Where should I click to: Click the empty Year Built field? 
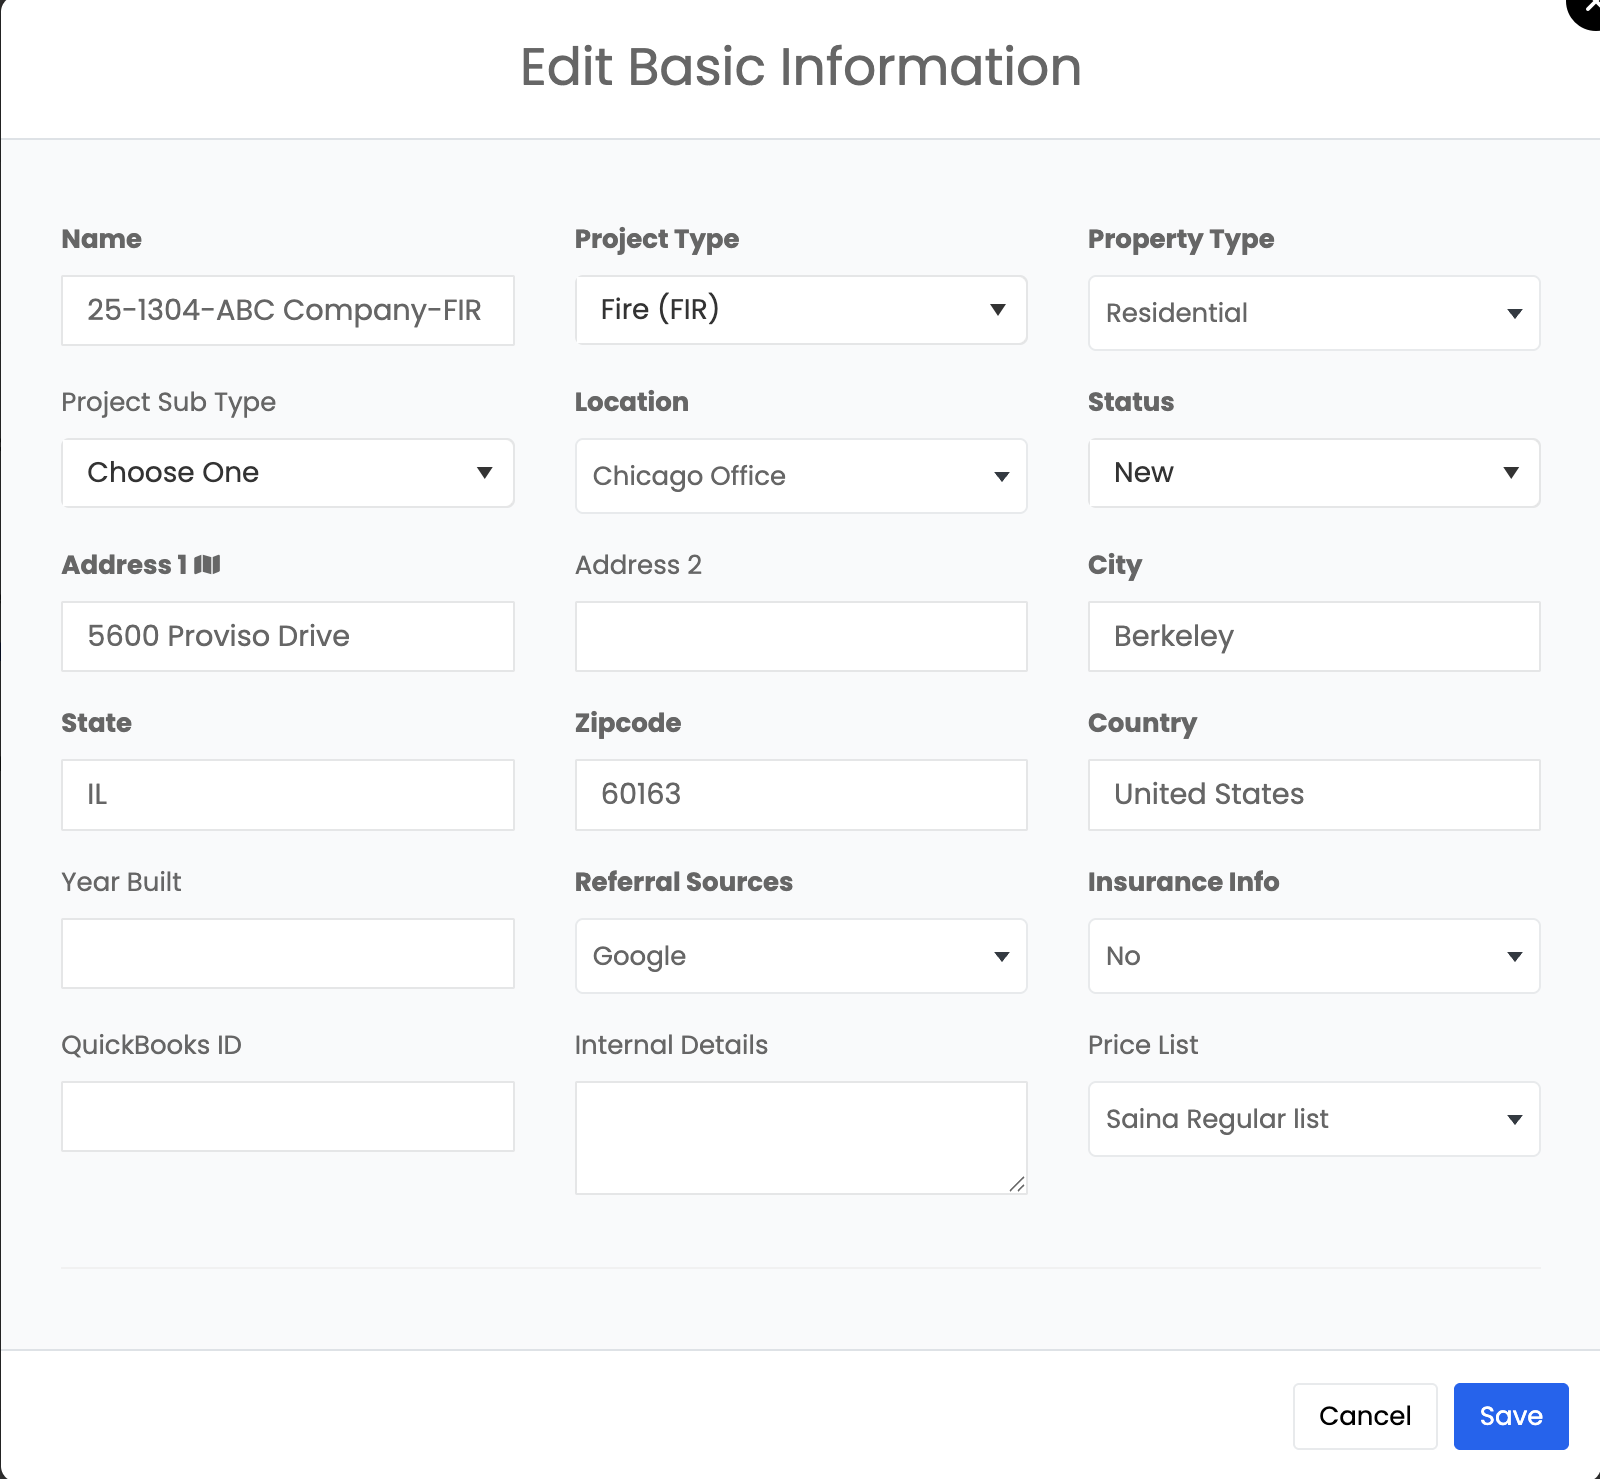[287, 954]
